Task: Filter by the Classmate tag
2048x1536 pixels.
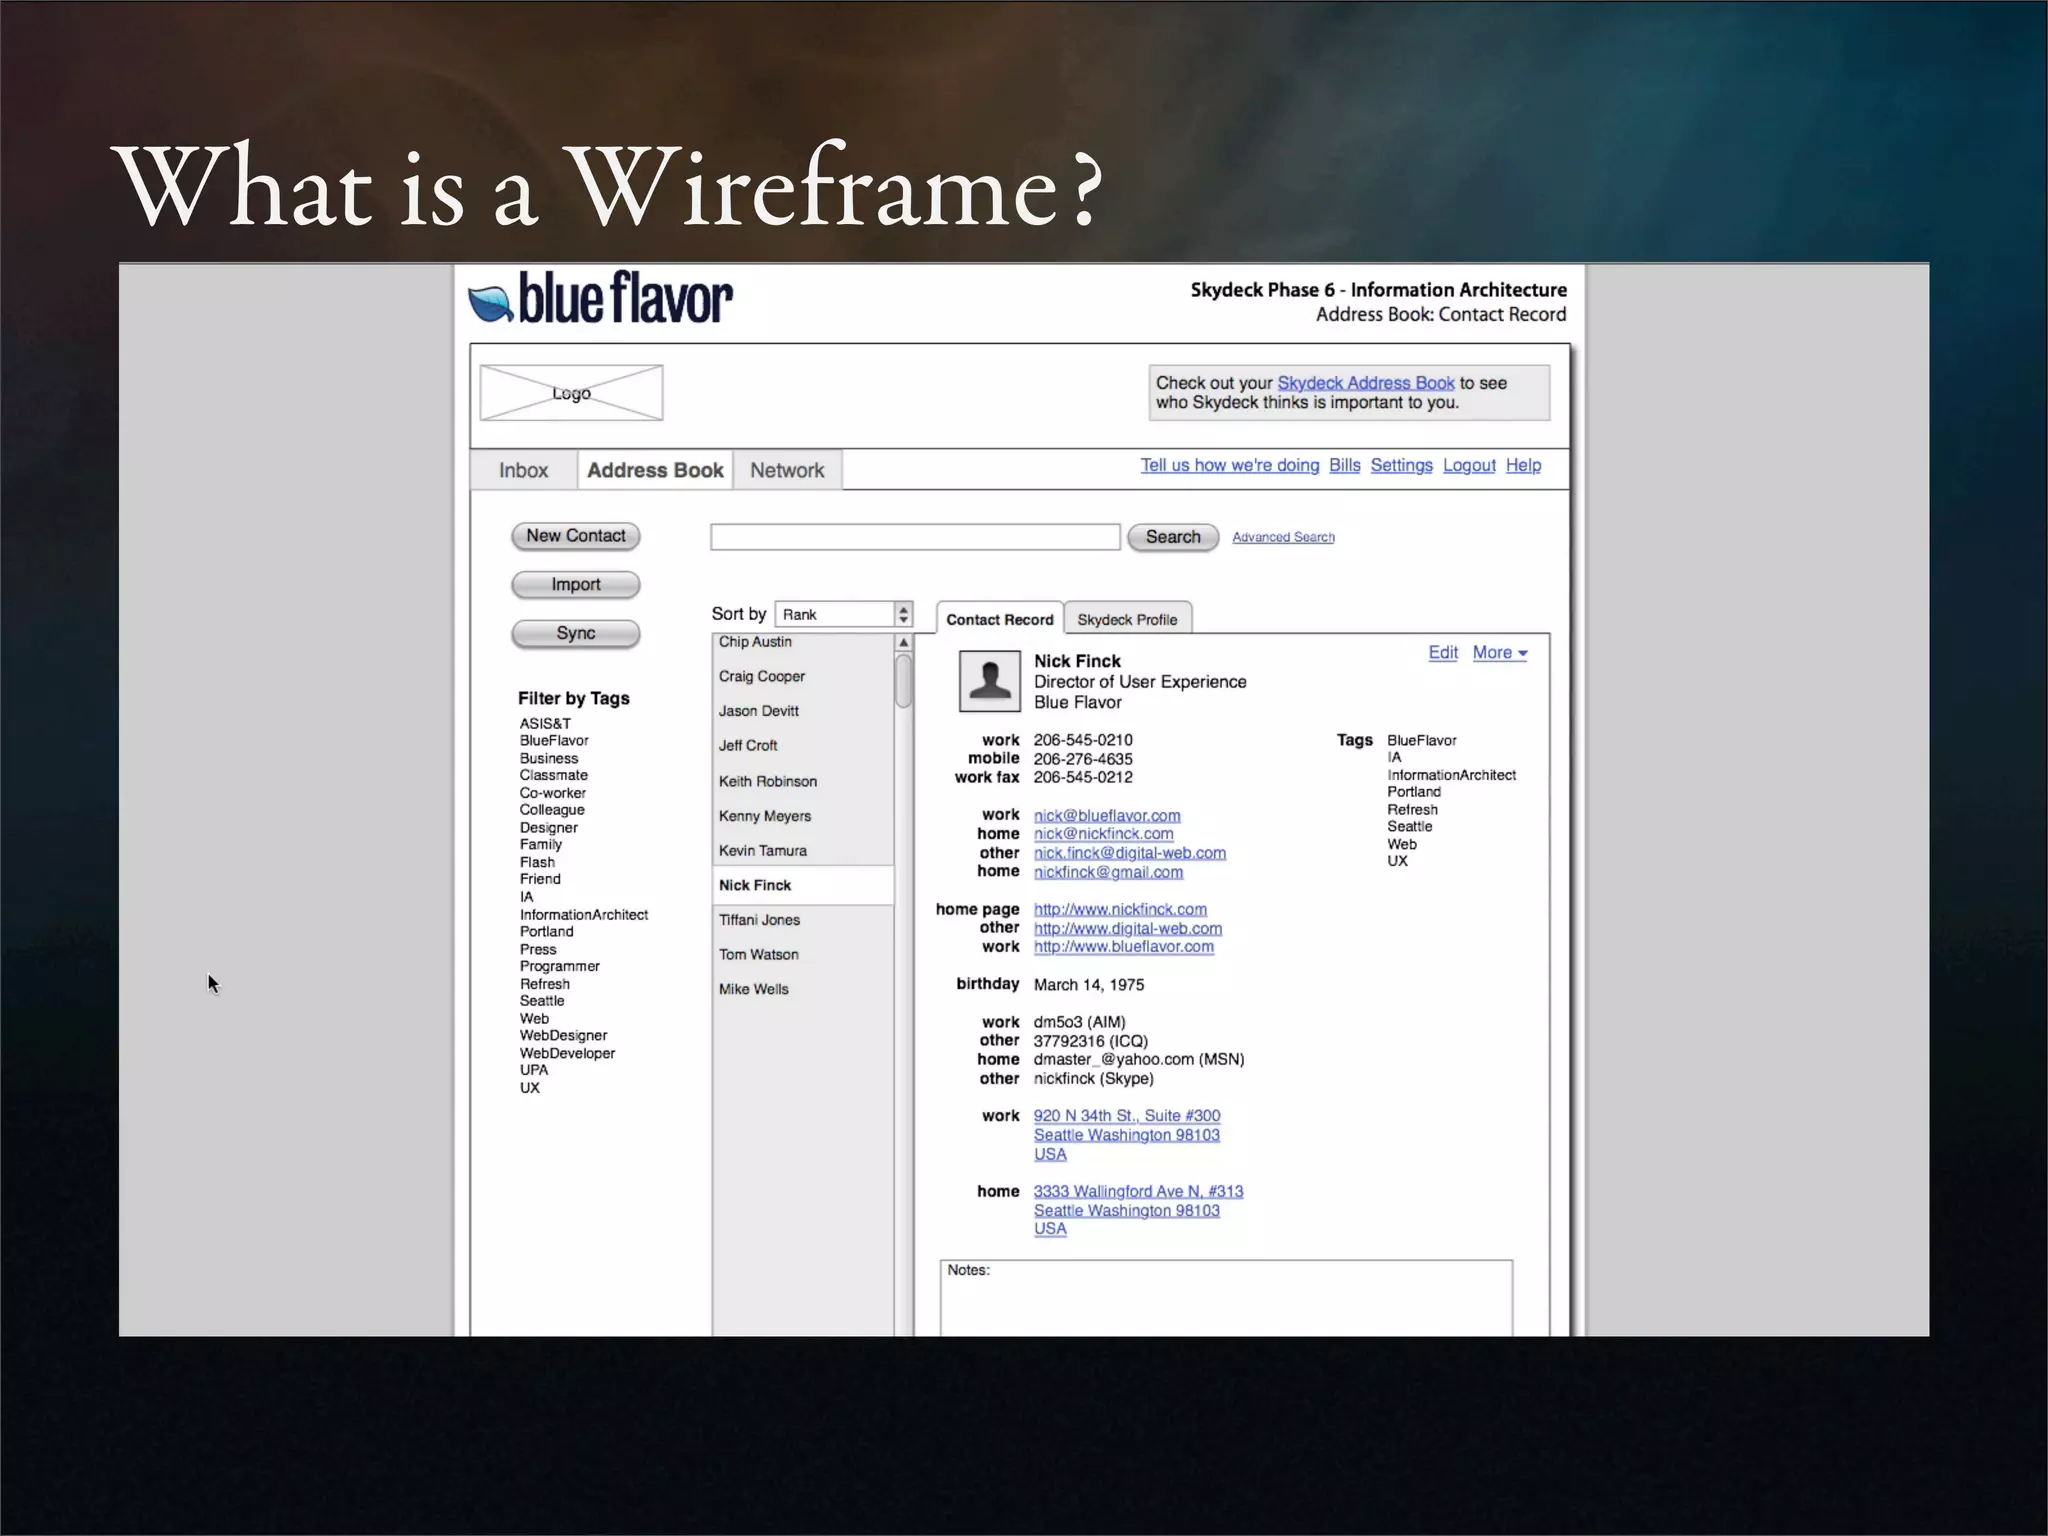Action: (553, 775)
